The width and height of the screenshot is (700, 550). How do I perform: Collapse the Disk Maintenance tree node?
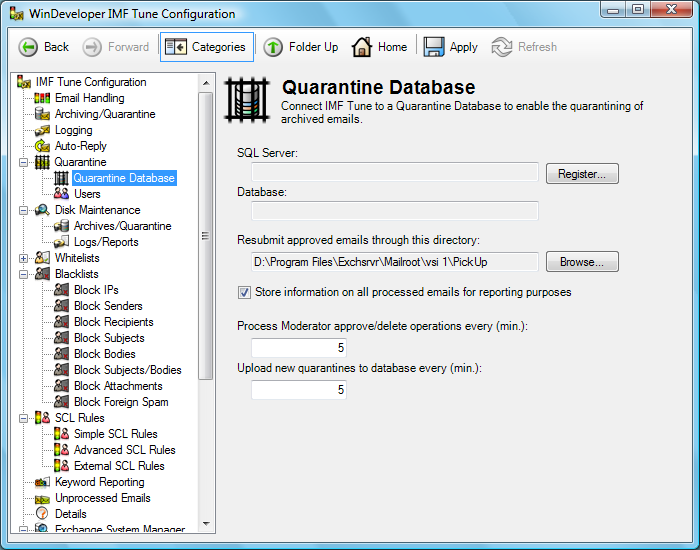[x=23, y=210]
